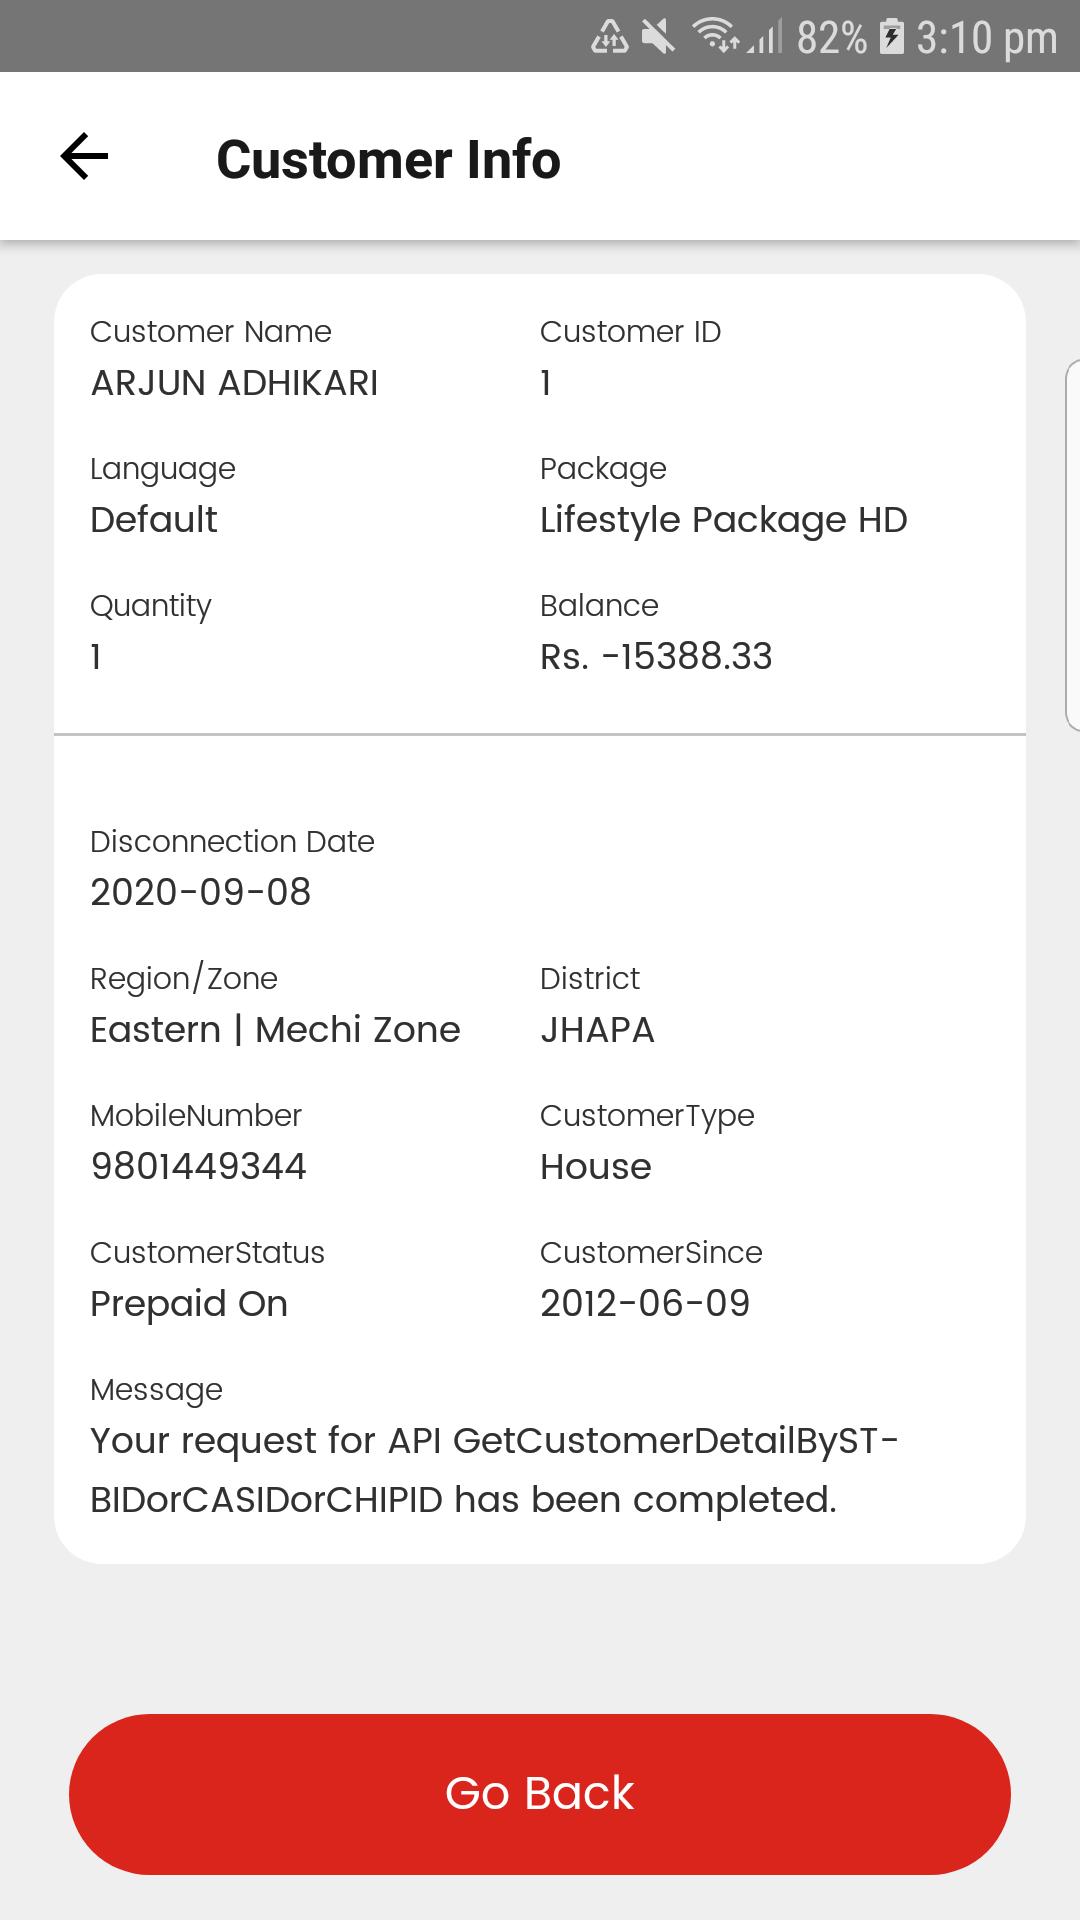Tap the 3:10 pm clock
Viewport: 1080px width, 1920px height.
(986, 38)
